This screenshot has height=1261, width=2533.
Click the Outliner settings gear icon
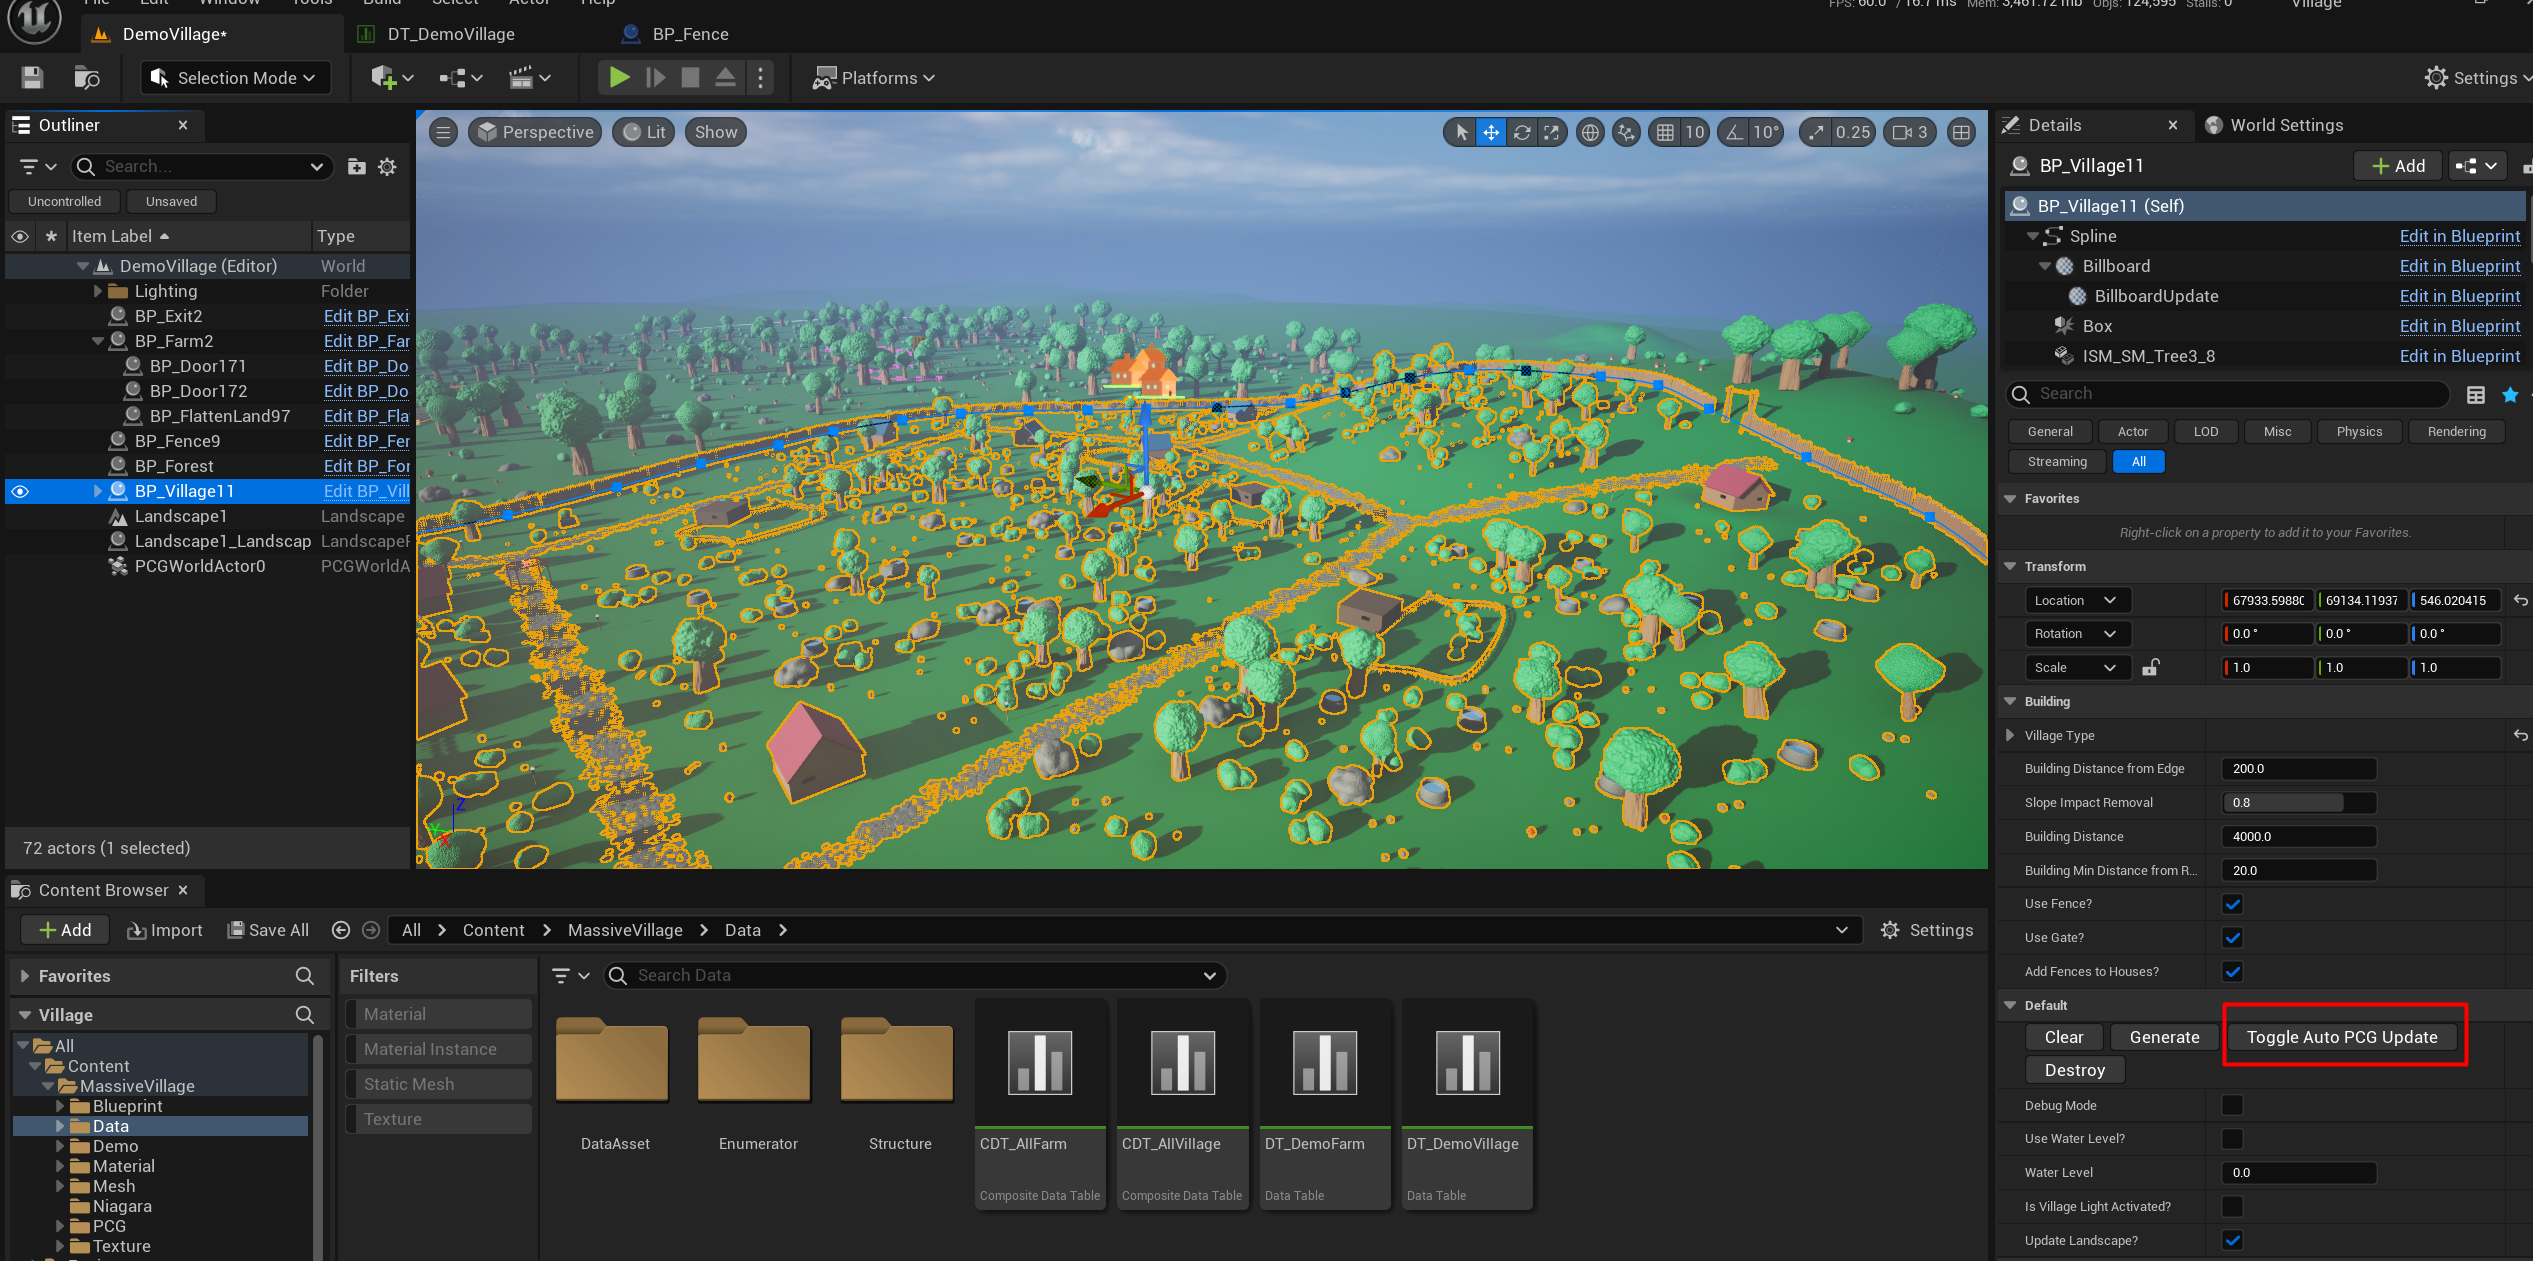click(x=388, y=167)
